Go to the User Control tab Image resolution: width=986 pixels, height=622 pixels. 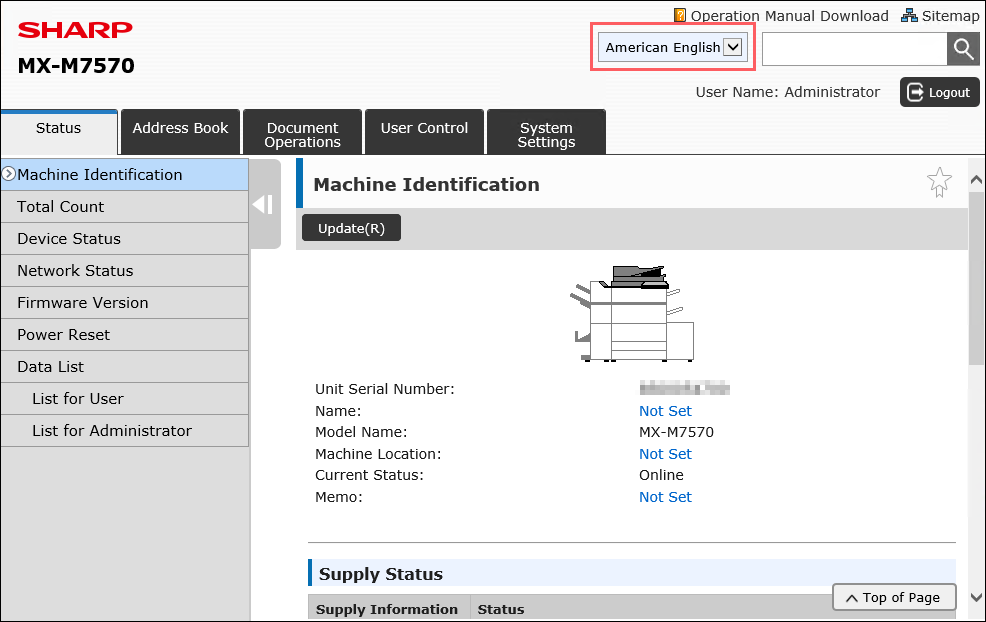(424, 131)
